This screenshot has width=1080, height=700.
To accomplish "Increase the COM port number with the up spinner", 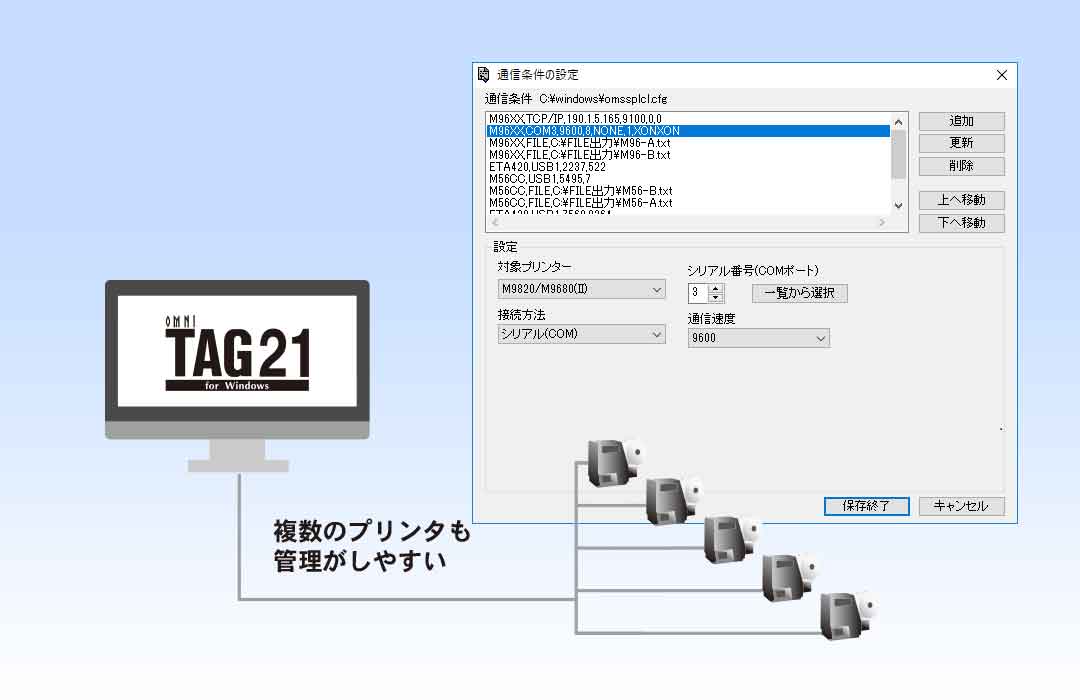I will pyautogui.click(x=716, y=289).
